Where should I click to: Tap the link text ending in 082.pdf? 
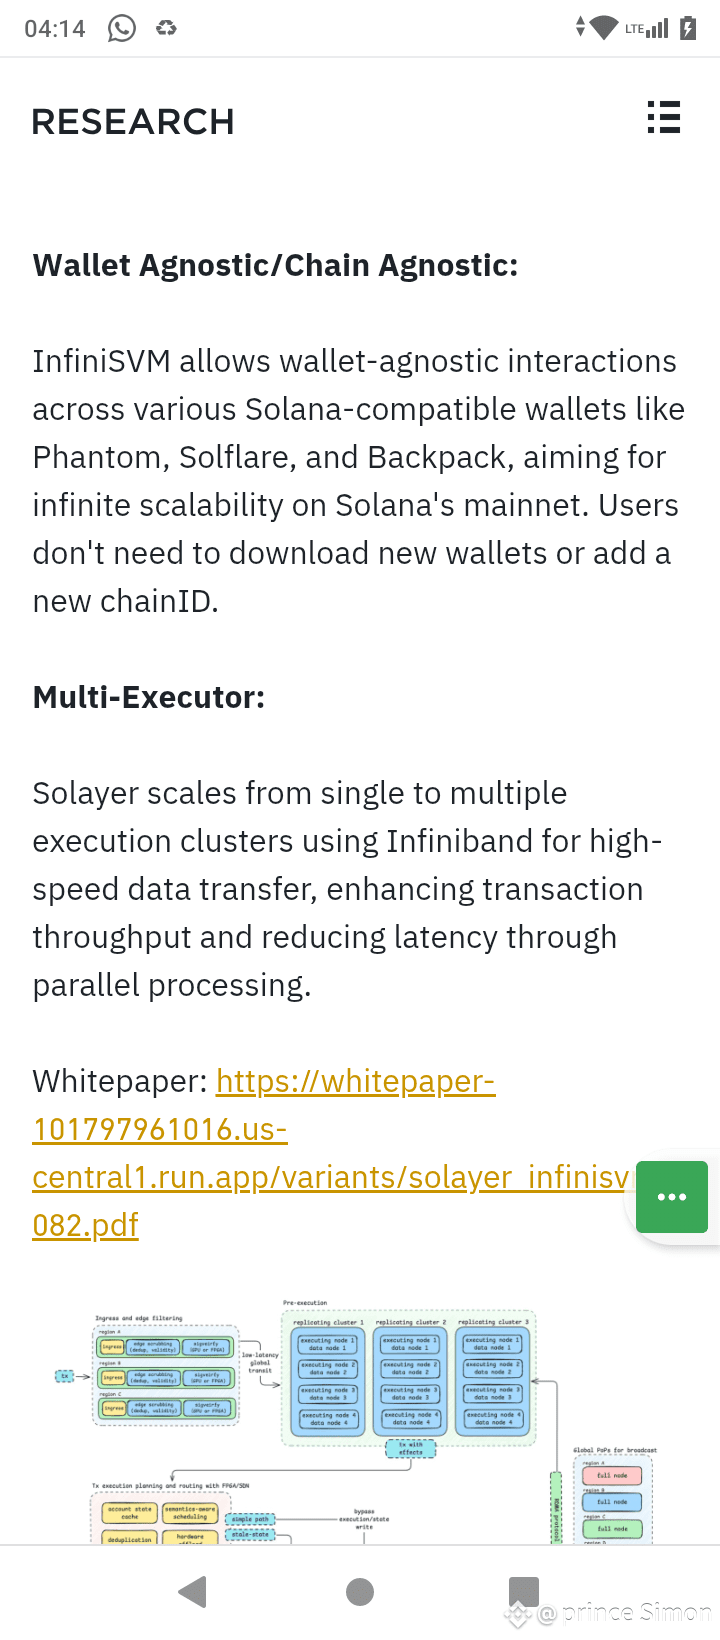[x=85, y=1225]
